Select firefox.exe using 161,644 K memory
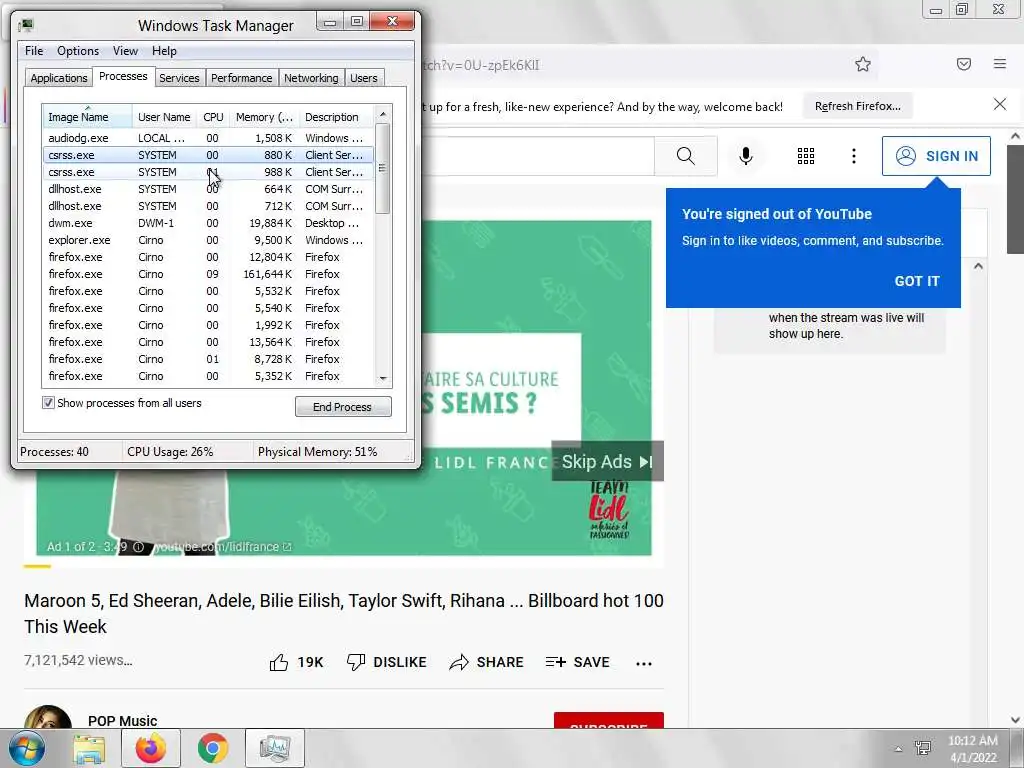Viewport: 1024px width, 768px height. 209,274
